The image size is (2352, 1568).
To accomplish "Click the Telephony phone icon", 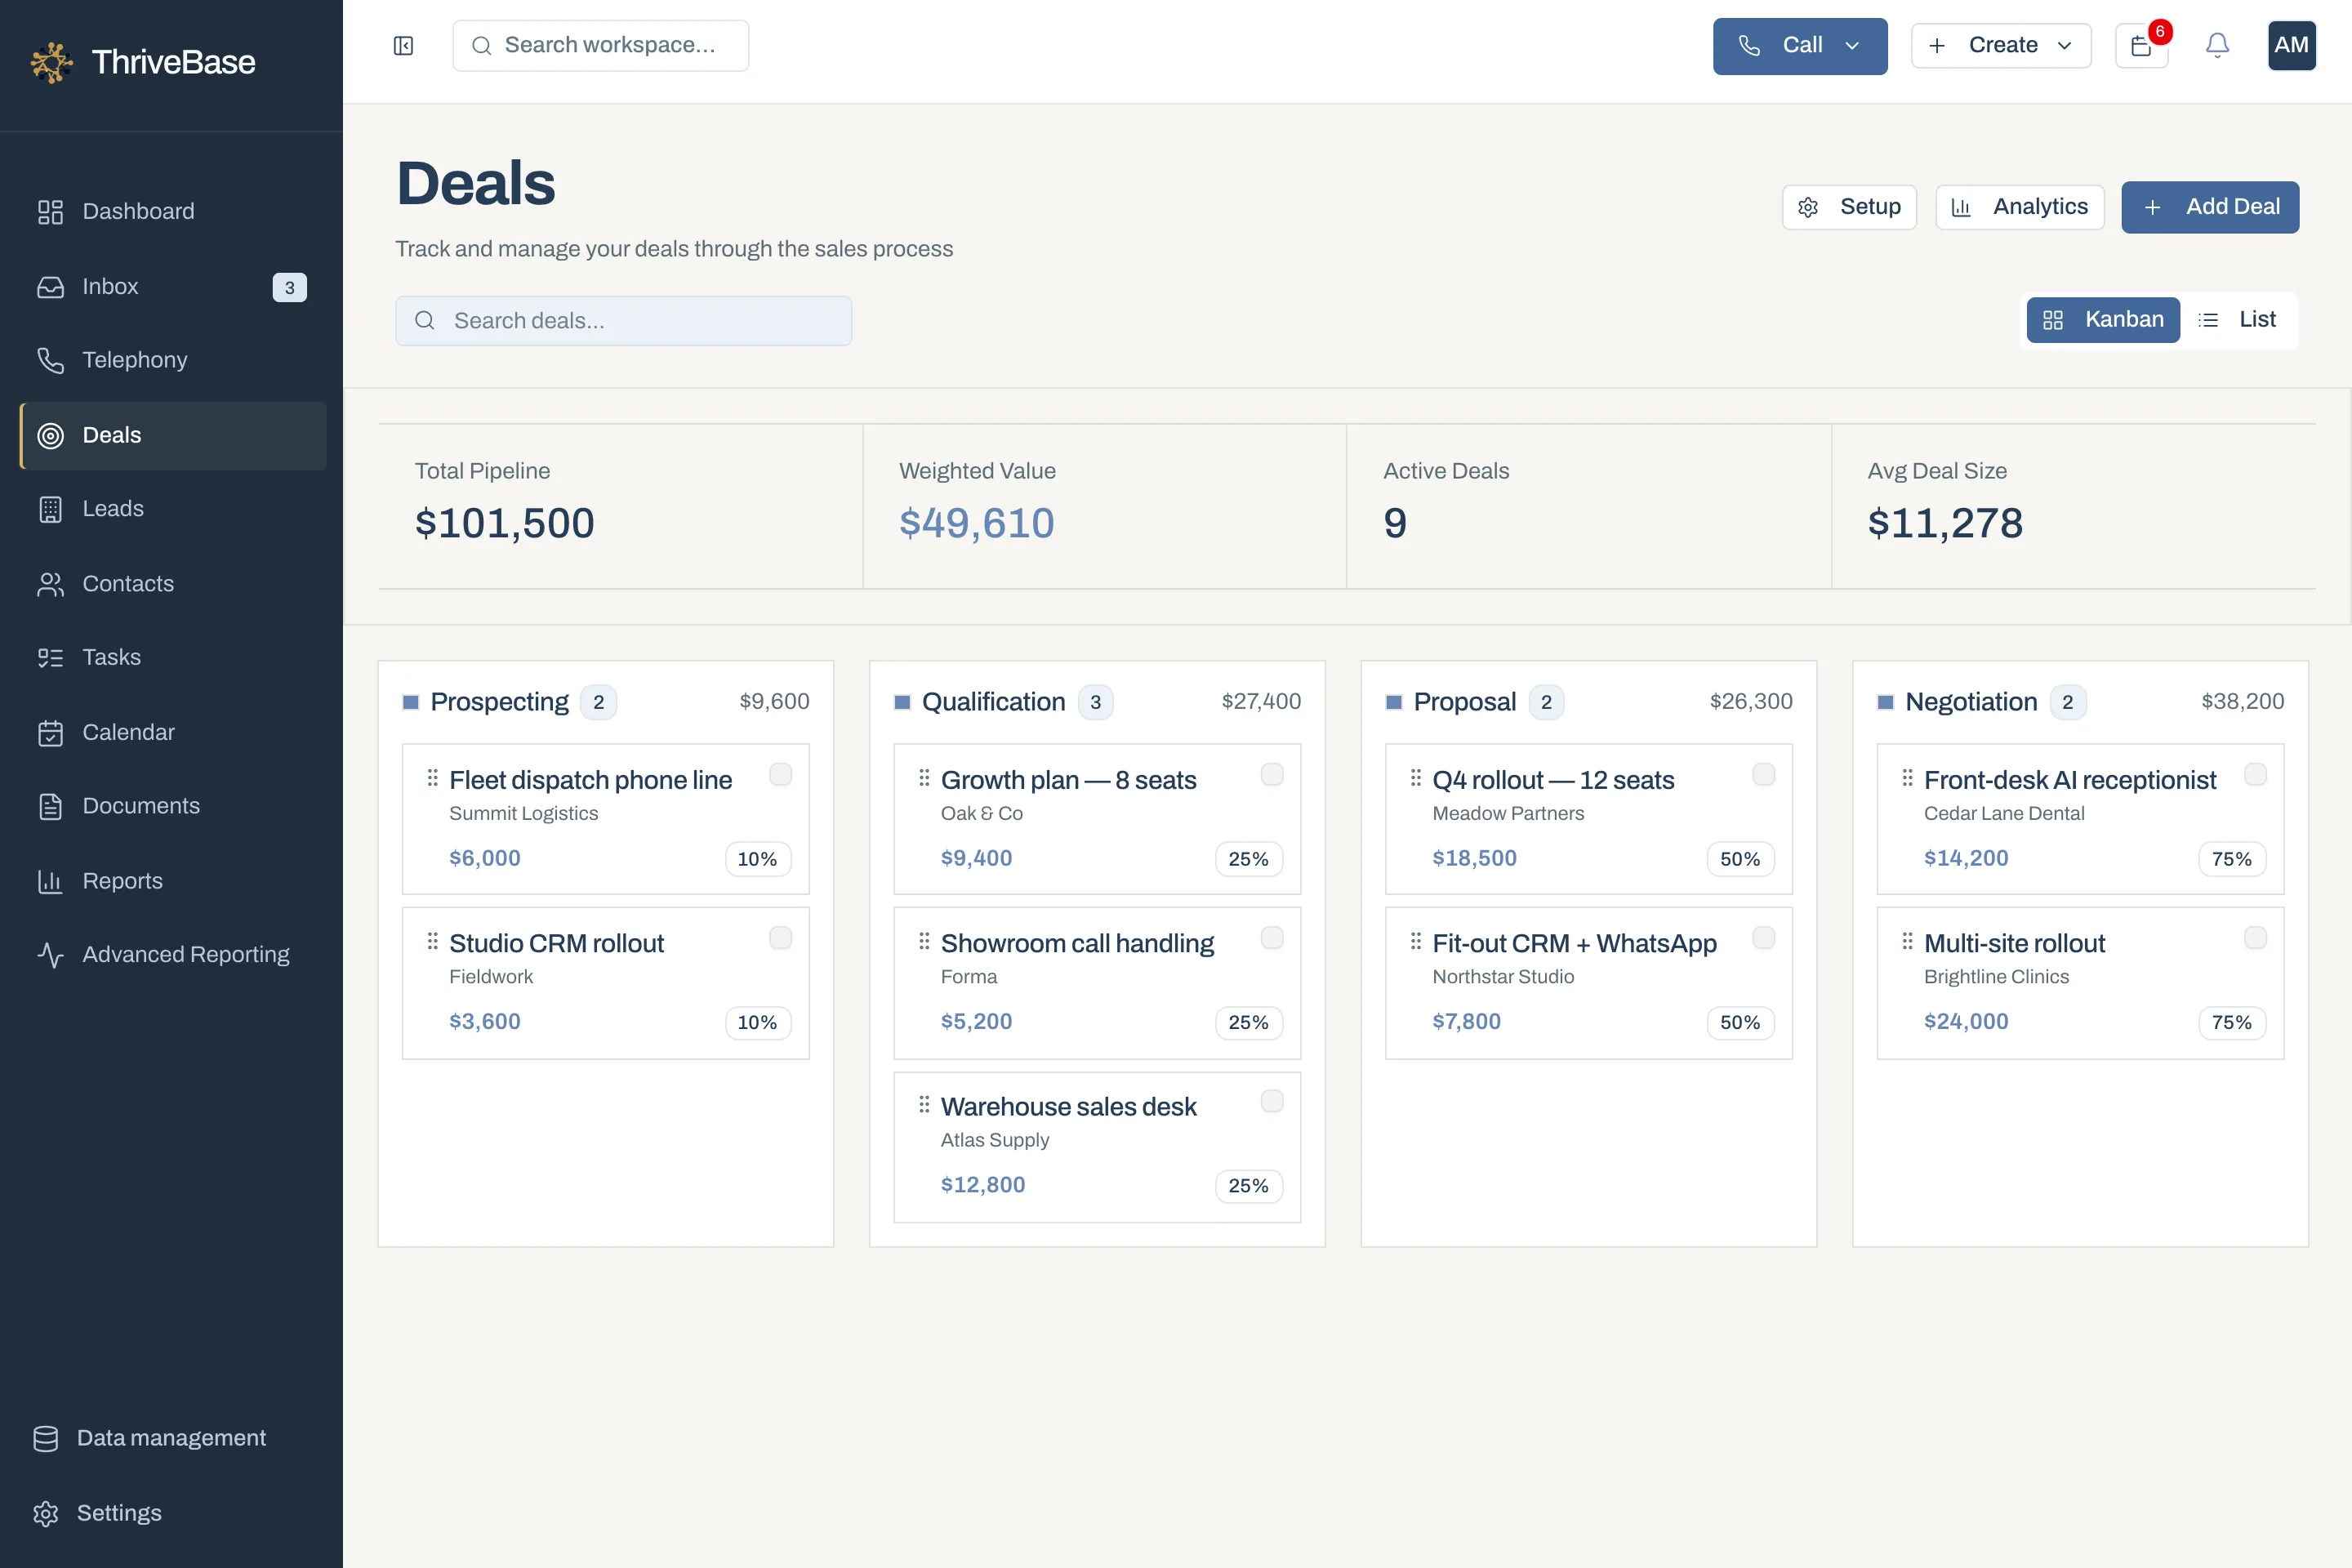I will point(50,360).
